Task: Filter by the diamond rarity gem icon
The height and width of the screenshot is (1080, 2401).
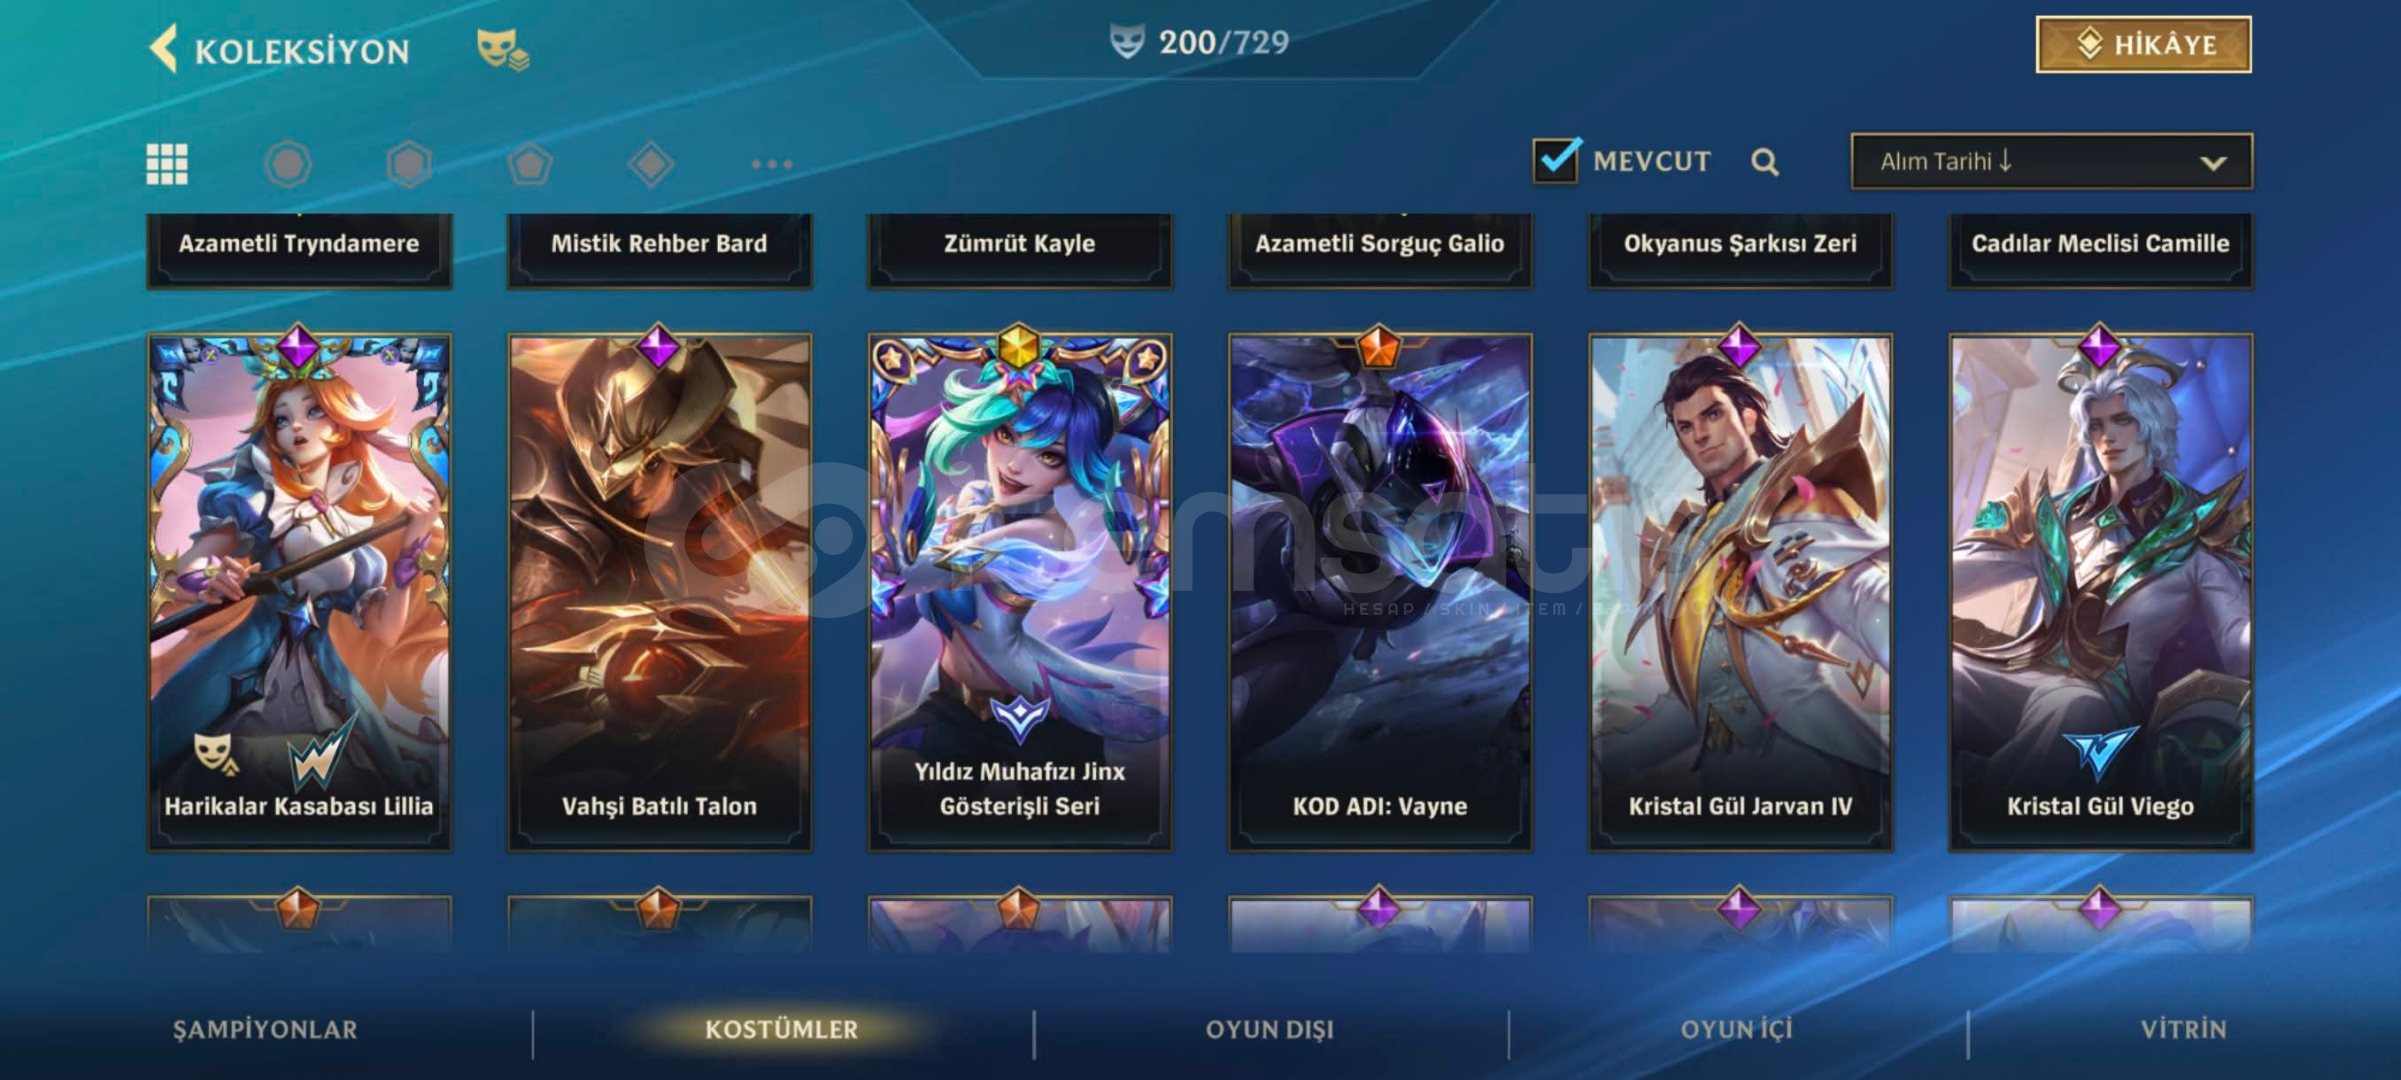Action: click(651, 164)
